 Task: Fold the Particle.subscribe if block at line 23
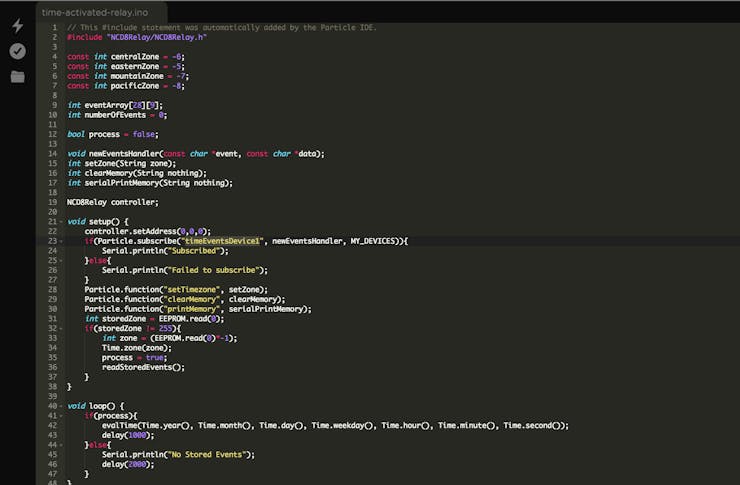pos(61,241)
